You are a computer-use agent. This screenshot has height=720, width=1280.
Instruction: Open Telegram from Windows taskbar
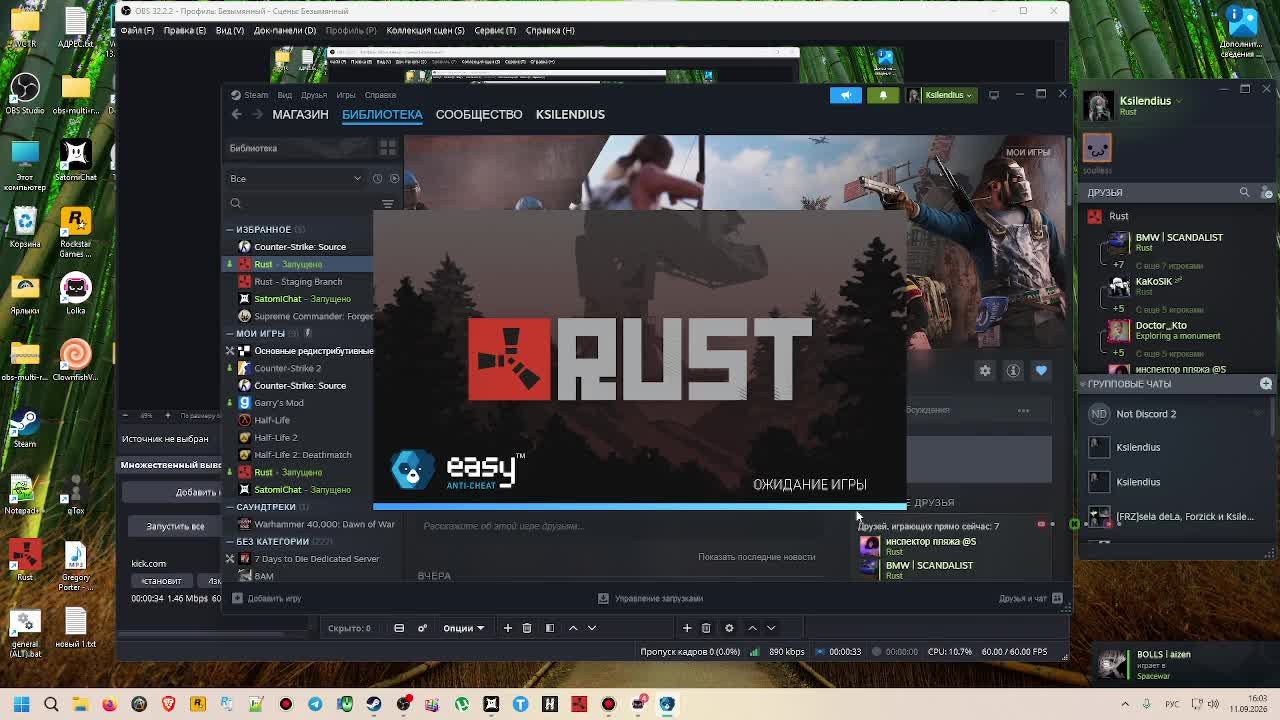click(x=315, y=704)
